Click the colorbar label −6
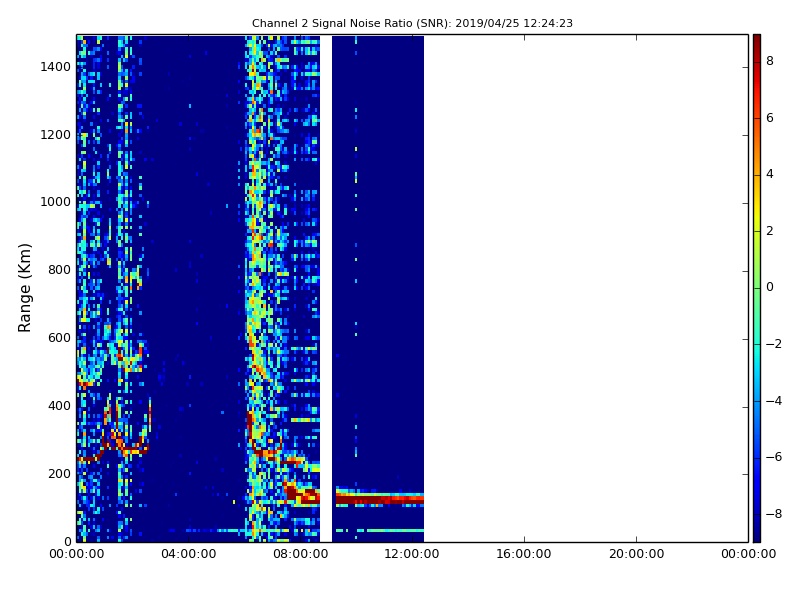The image size is (800, 600). click(773, 457)
